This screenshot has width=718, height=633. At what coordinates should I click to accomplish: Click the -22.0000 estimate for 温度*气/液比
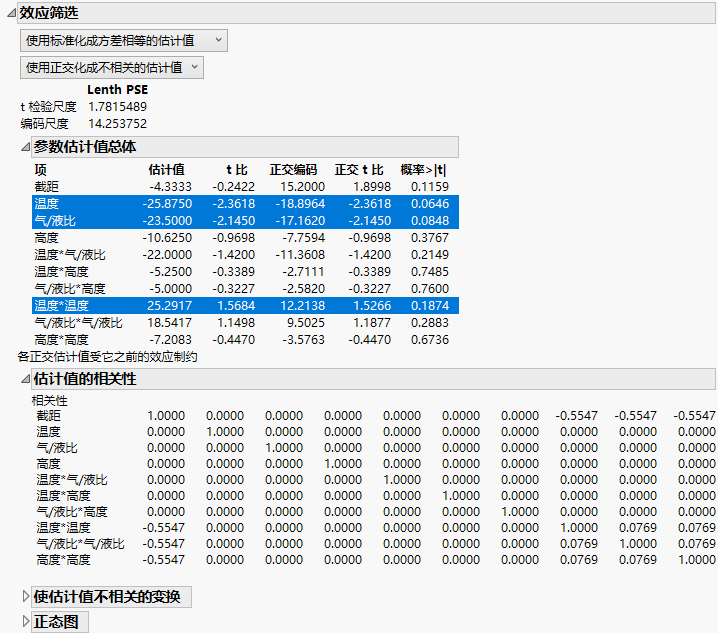point(167,254)
